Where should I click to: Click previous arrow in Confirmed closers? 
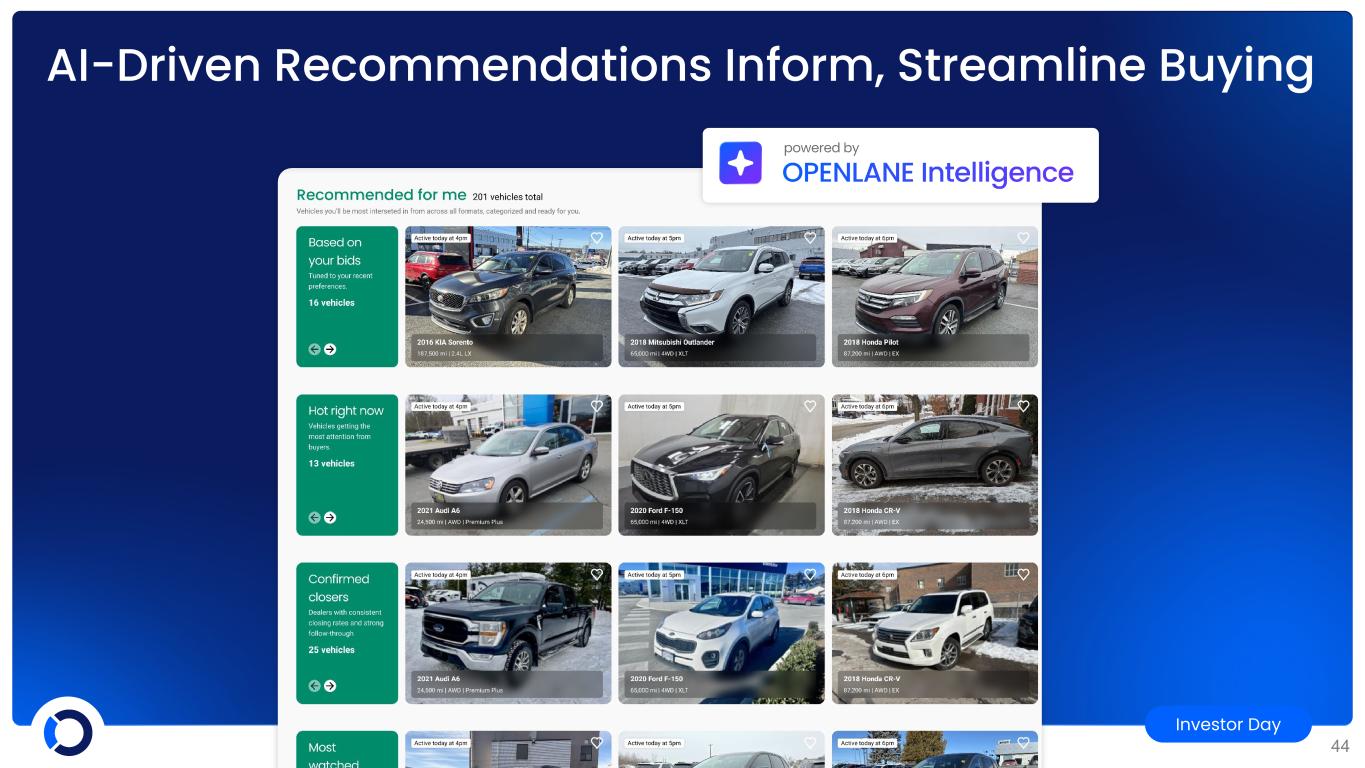pos(314,685)
